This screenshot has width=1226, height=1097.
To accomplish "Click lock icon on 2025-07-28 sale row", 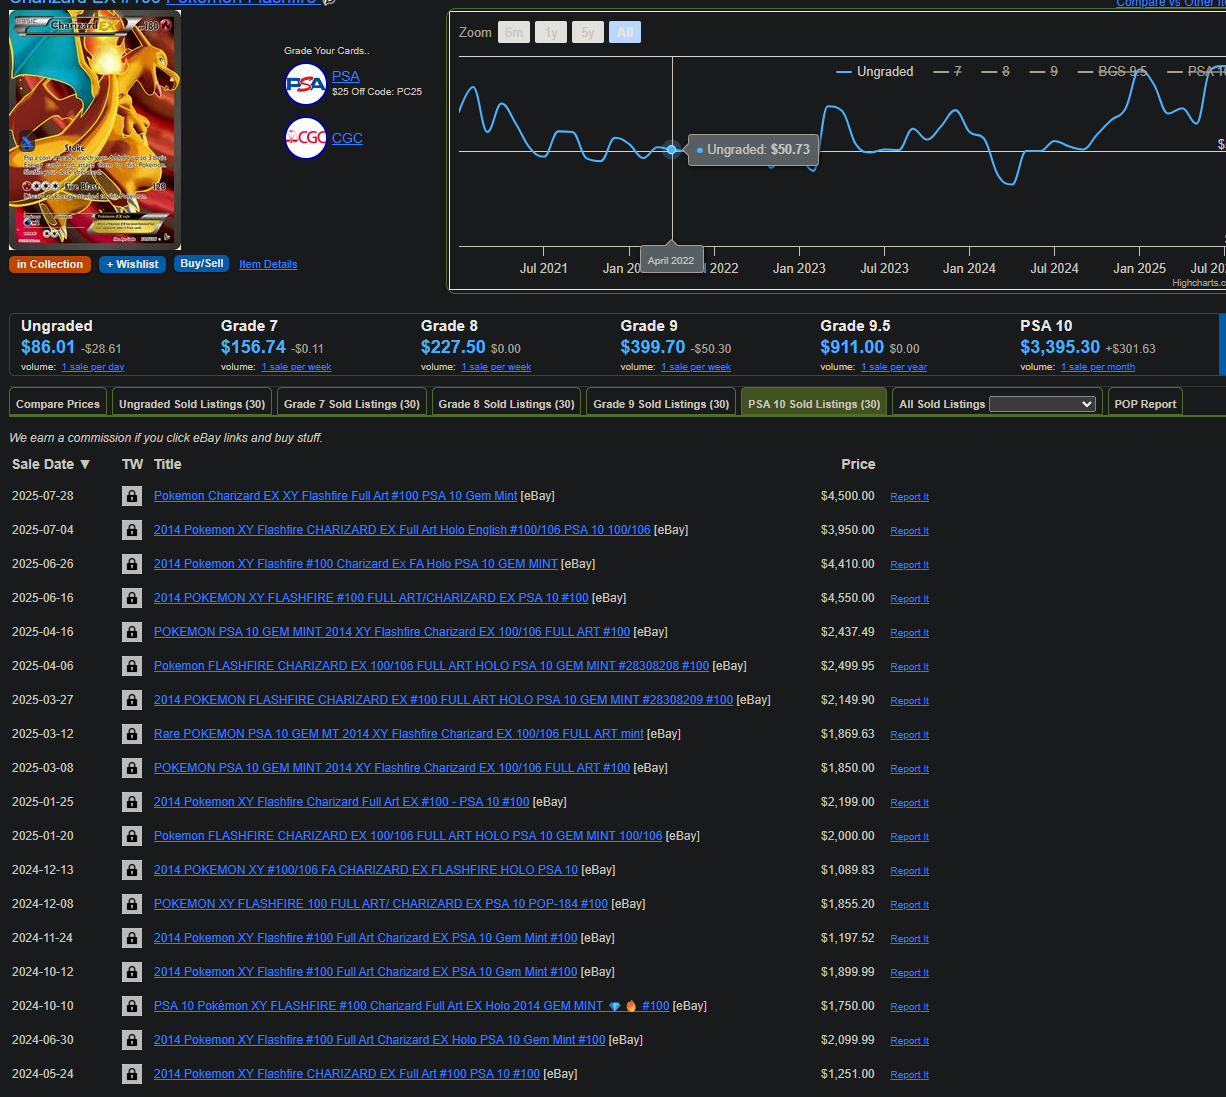I will [132, 496].
